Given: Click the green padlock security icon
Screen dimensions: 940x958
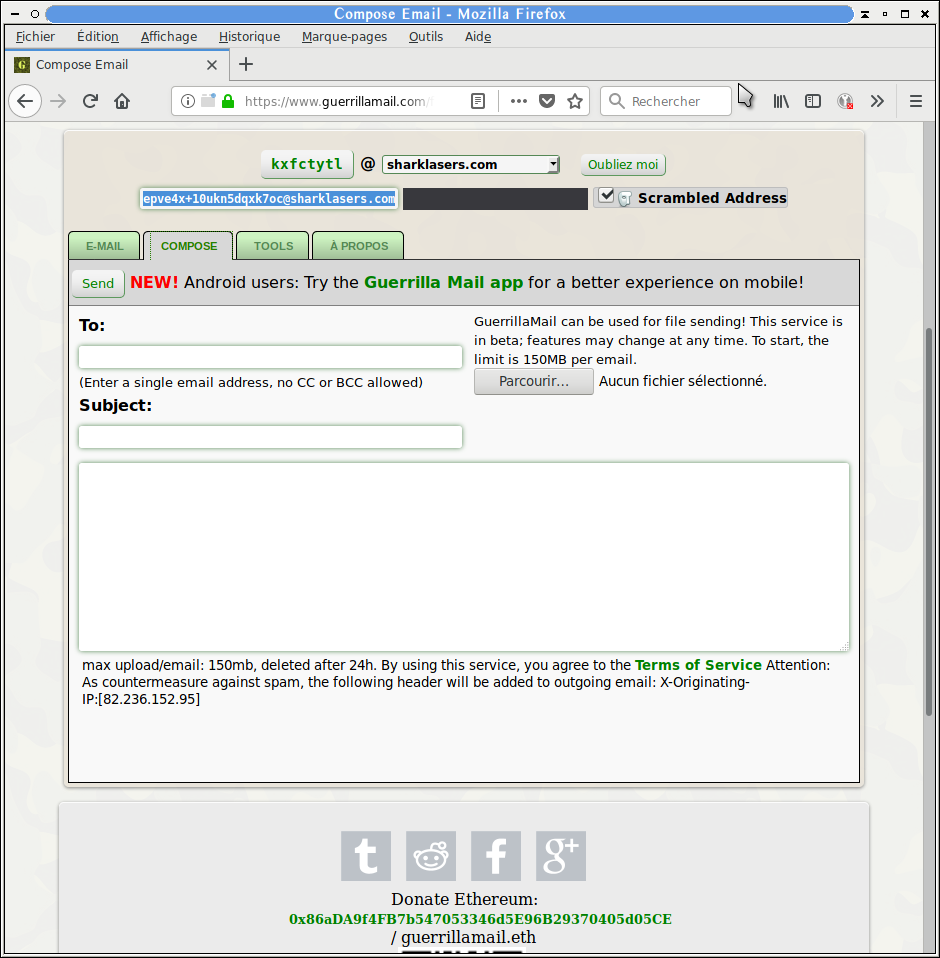Looking at the screenshot, I should click(228, 101).
